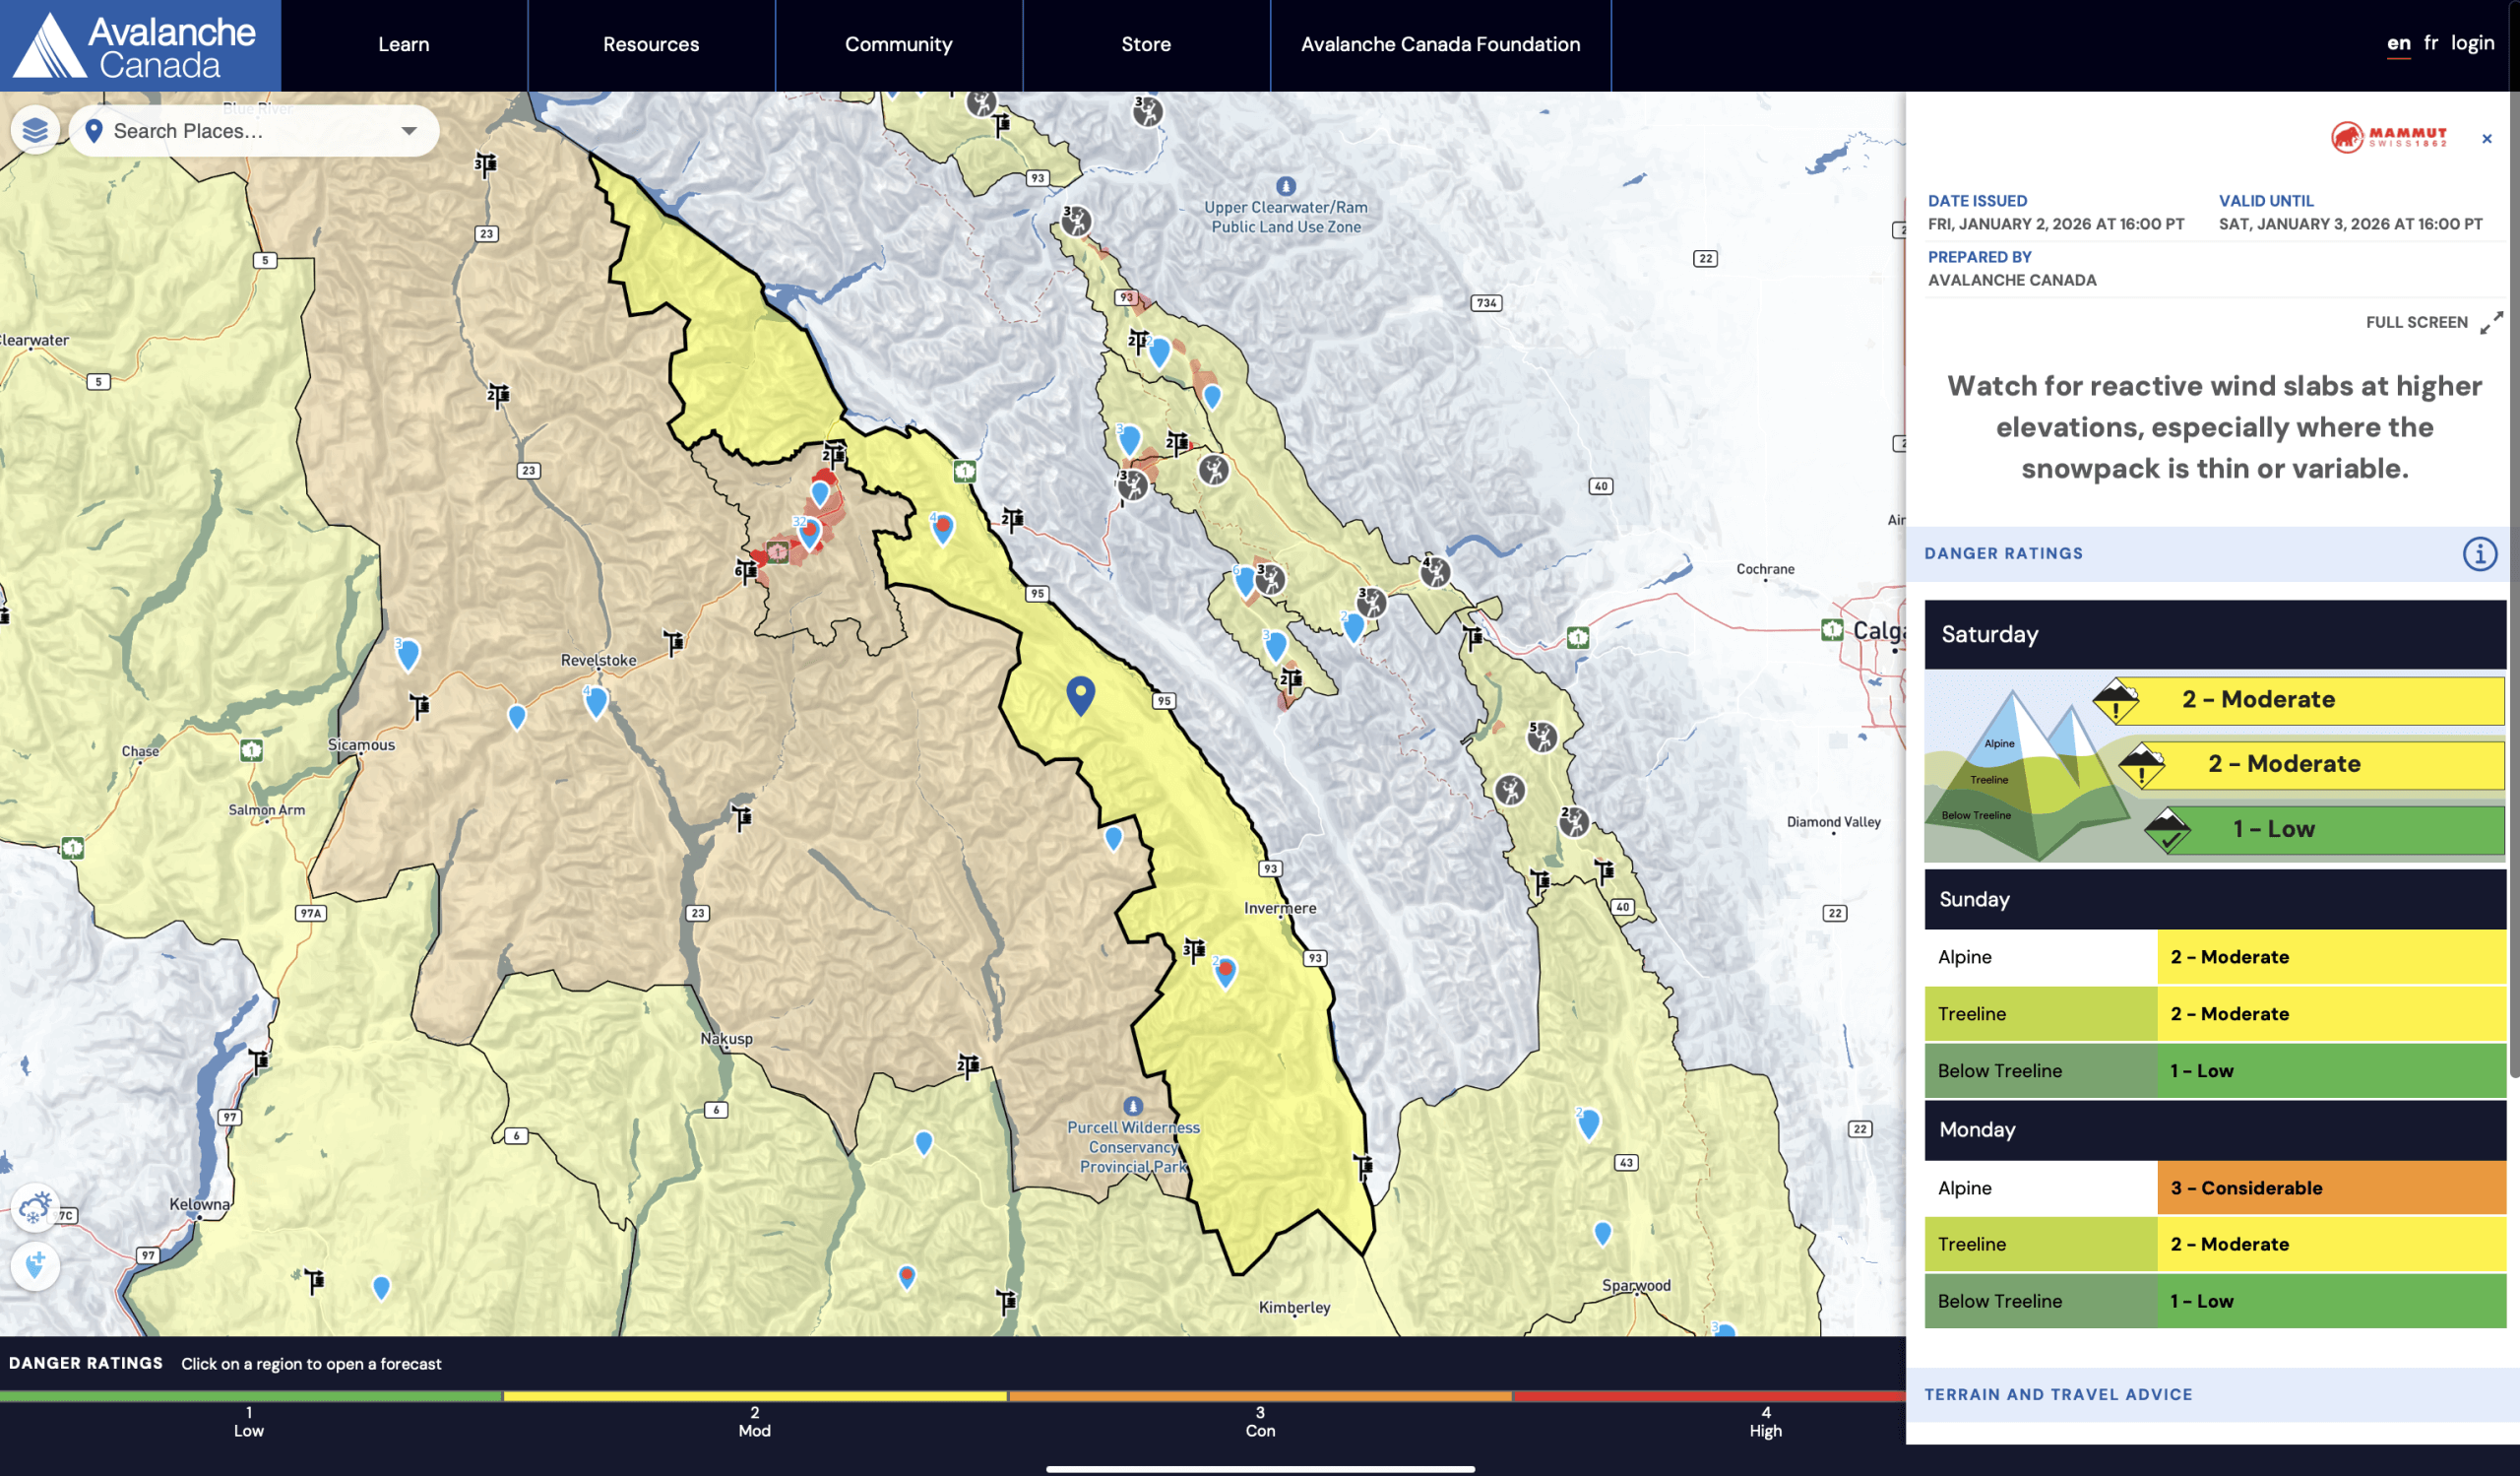This screenshot has width=2520, height=1476.
Task: Switch language to French (fr)
Action: (2431, 43)
